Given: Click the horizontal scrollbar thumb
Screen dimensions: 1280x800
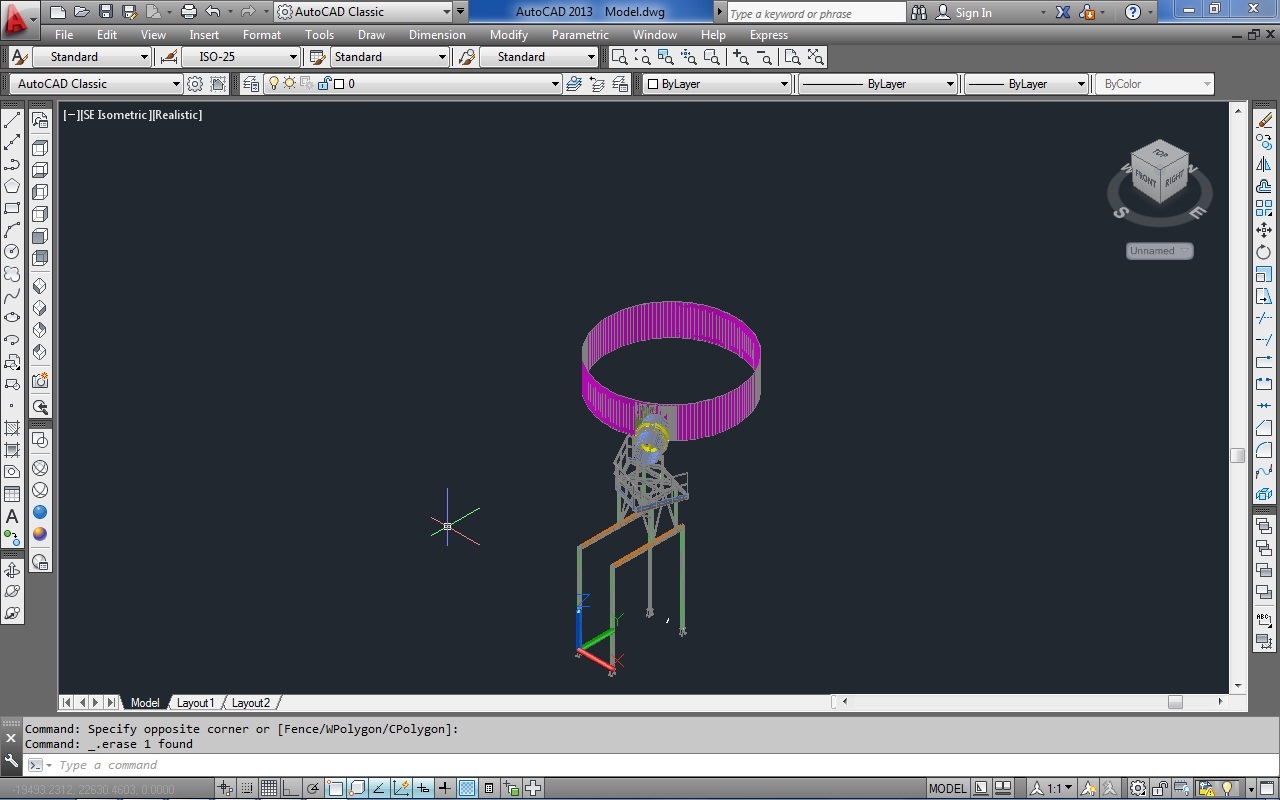Looking at the screenshot, I should [x=1175, y=702].
